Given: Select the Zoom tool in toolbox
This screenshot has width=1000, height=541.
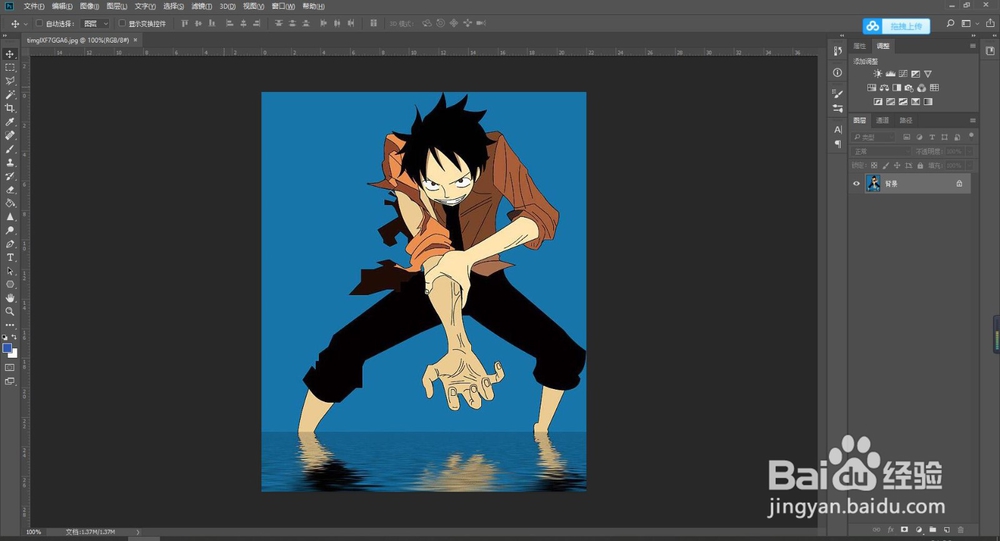Looking at the screenshot, I should [10, 311].
